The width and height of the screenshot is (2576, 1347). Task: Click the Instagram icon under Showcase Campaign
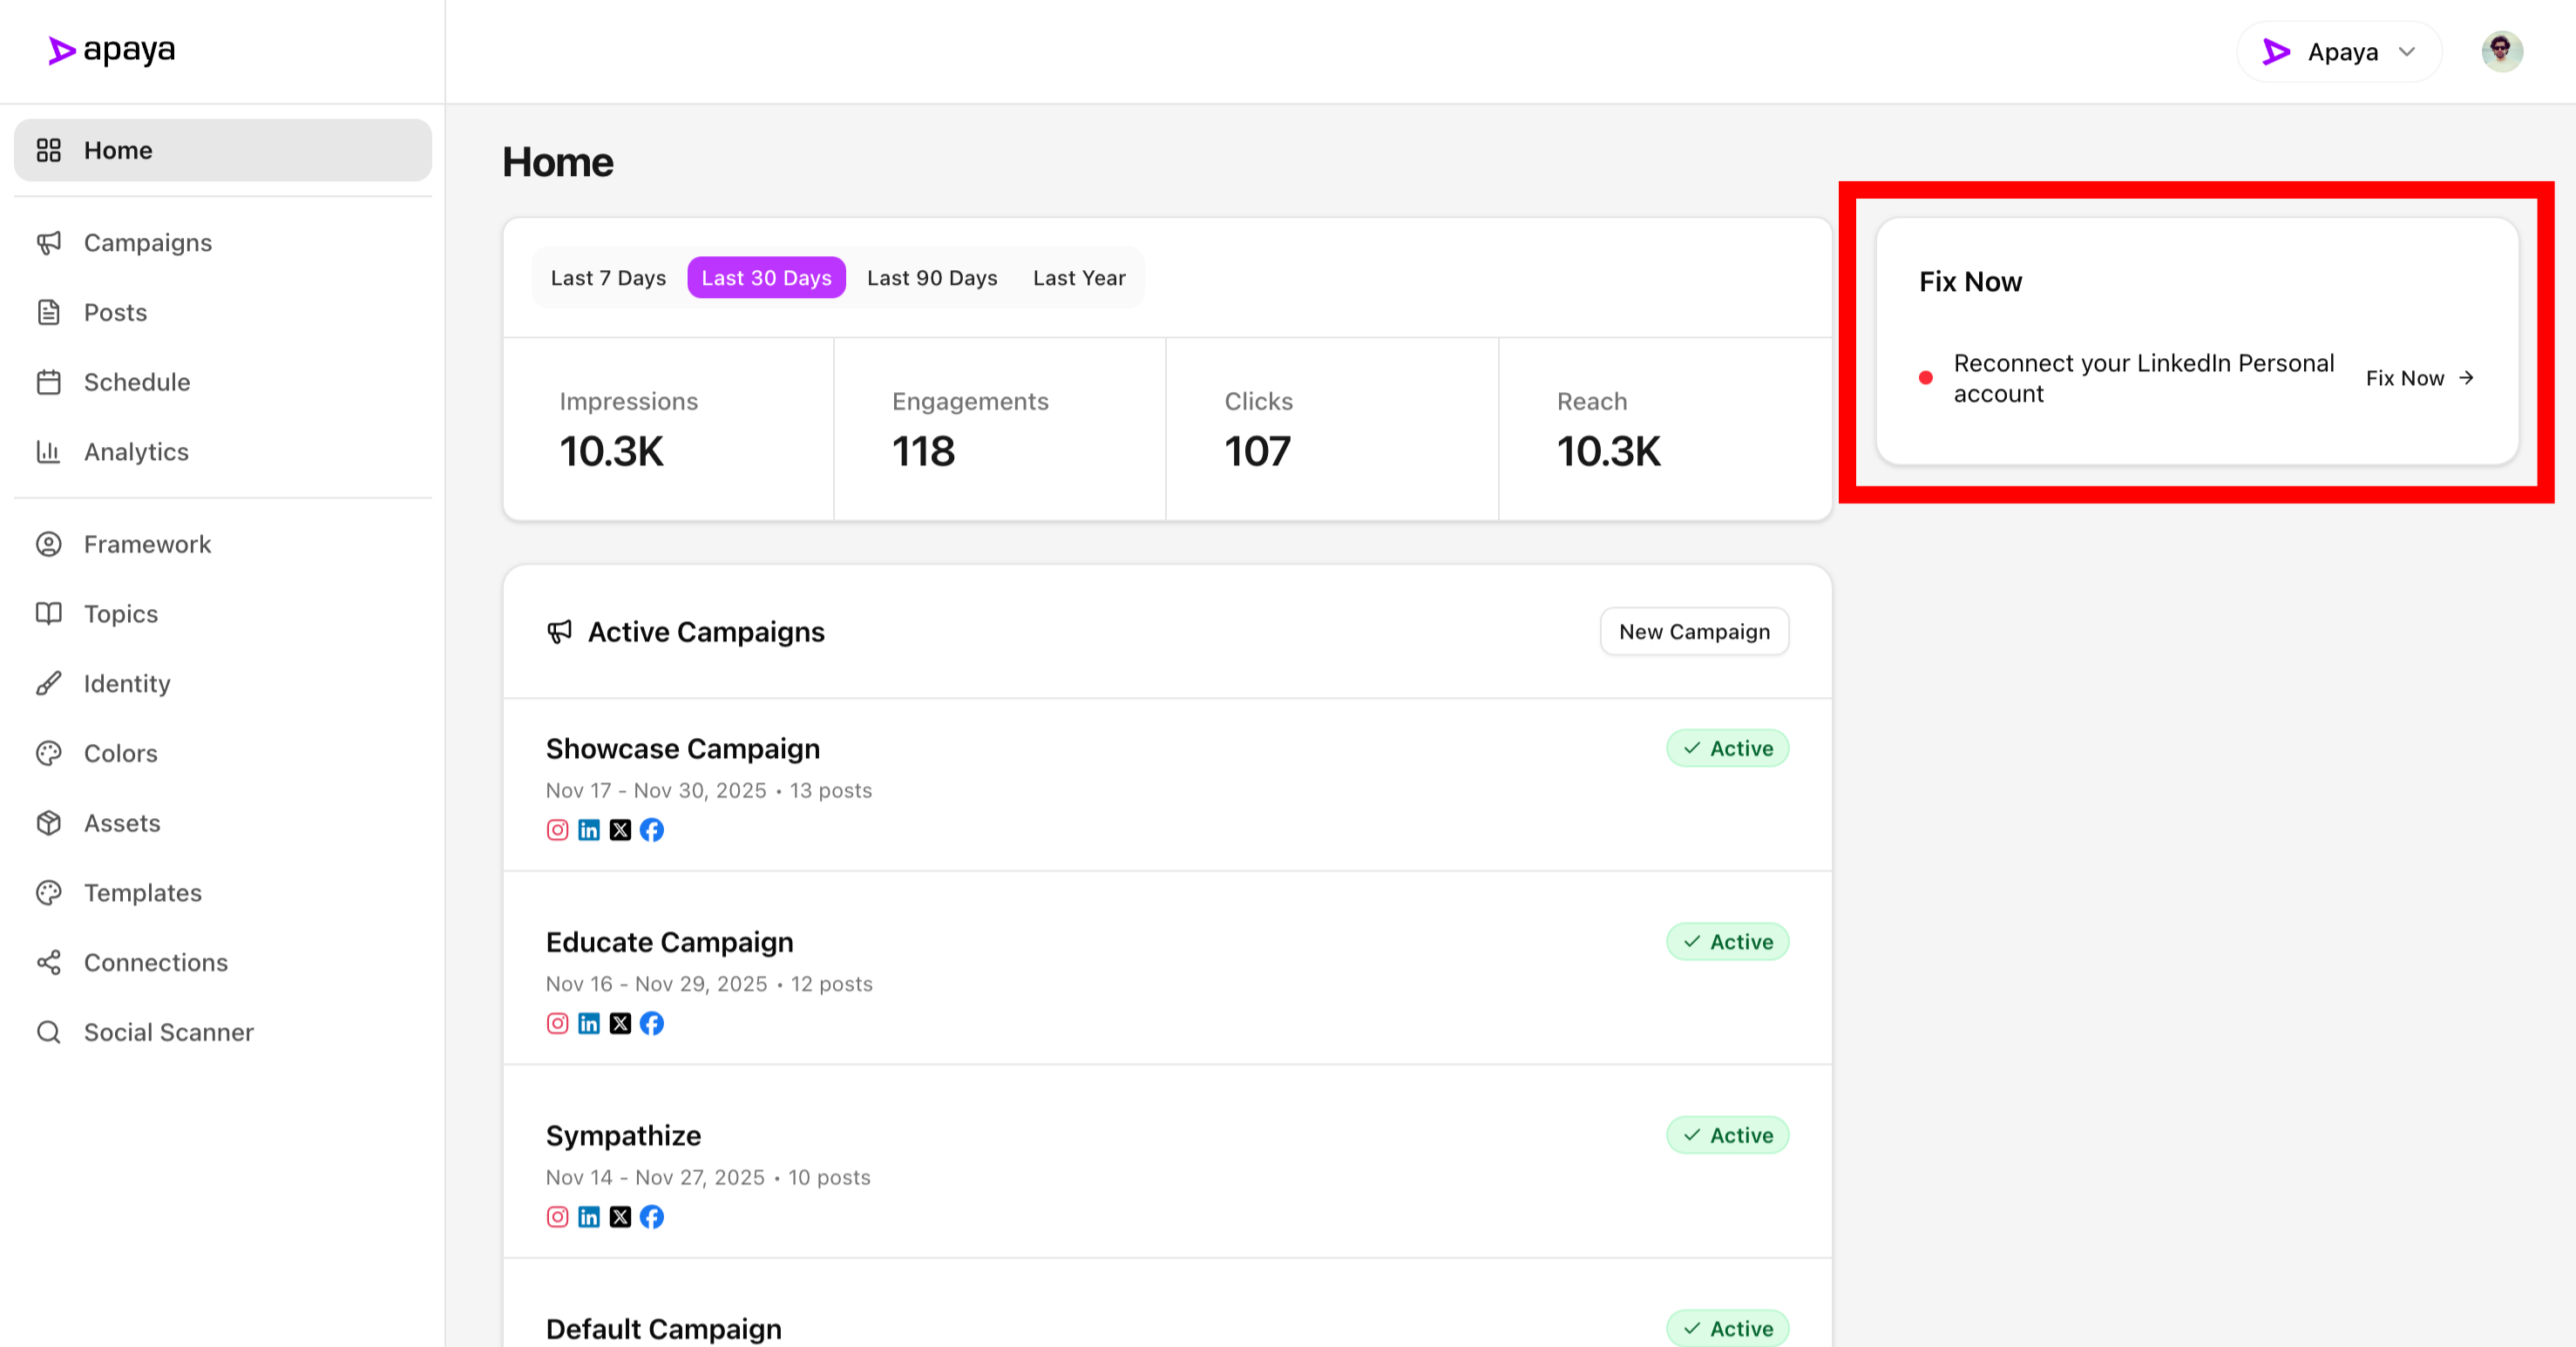tap(557, 830)
